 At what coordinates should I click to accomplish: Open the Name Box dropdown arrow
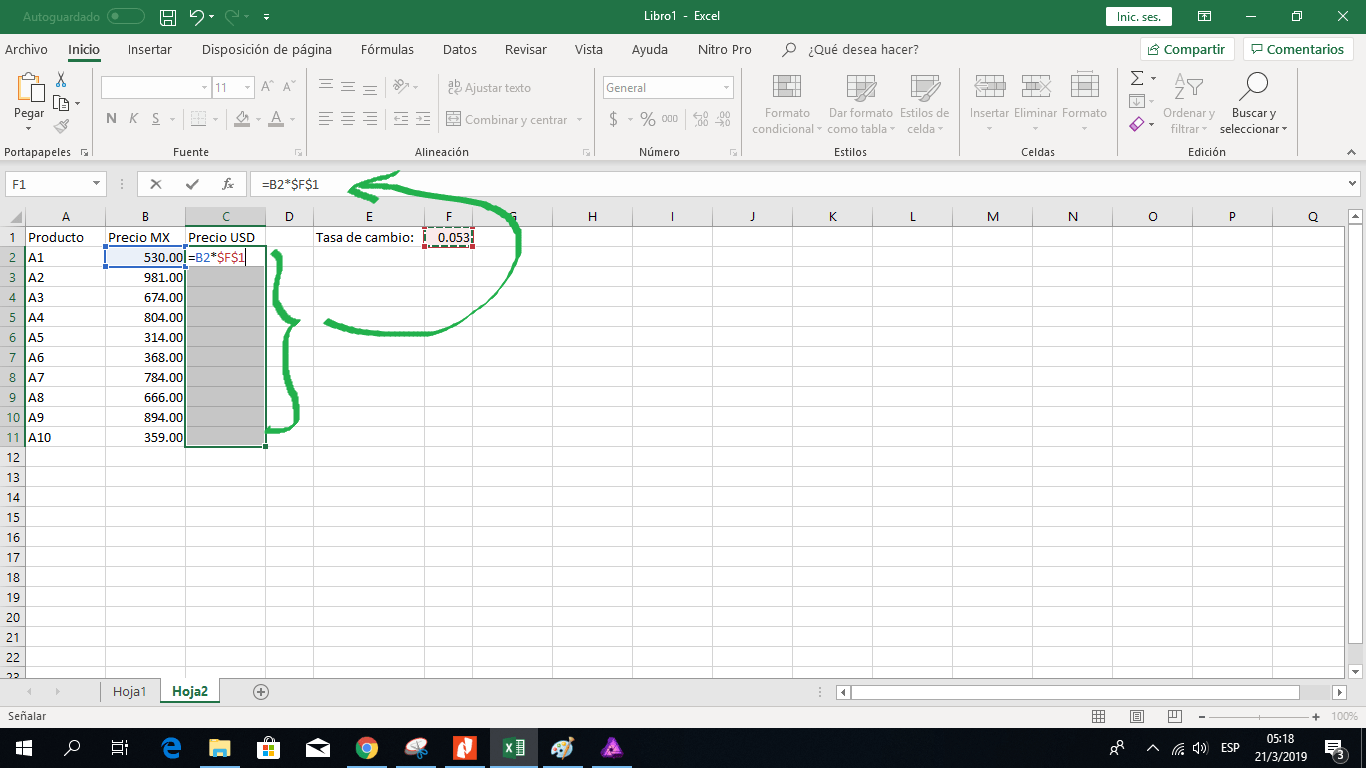click(x=97, y=184)
